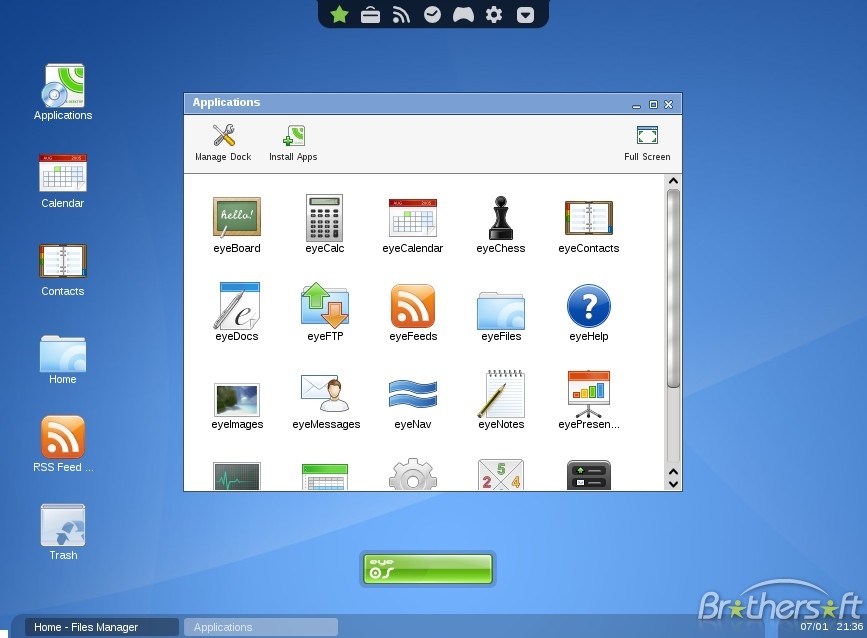Switch to Home - Files Manager taskbar tab
Image resolution: width=867 pixels, height=638 pixels.
102,627
